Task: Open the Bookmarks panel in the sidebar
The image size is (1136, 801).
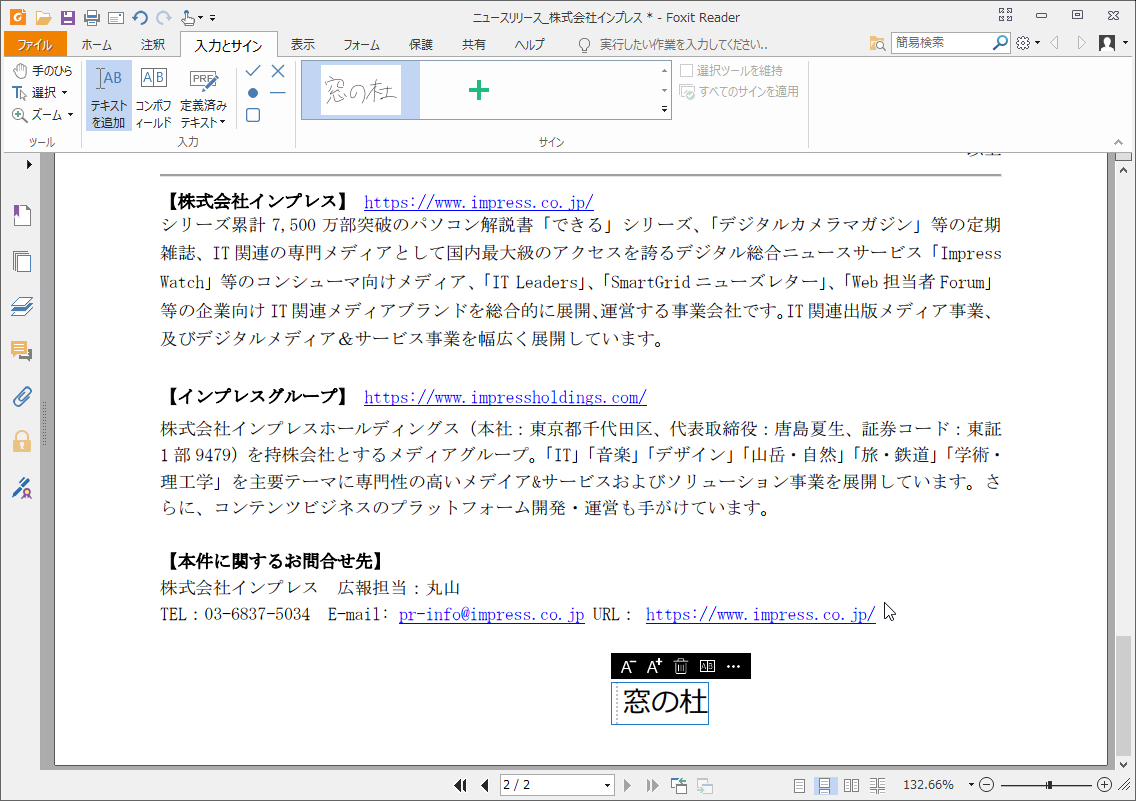Action: (22, 215)
